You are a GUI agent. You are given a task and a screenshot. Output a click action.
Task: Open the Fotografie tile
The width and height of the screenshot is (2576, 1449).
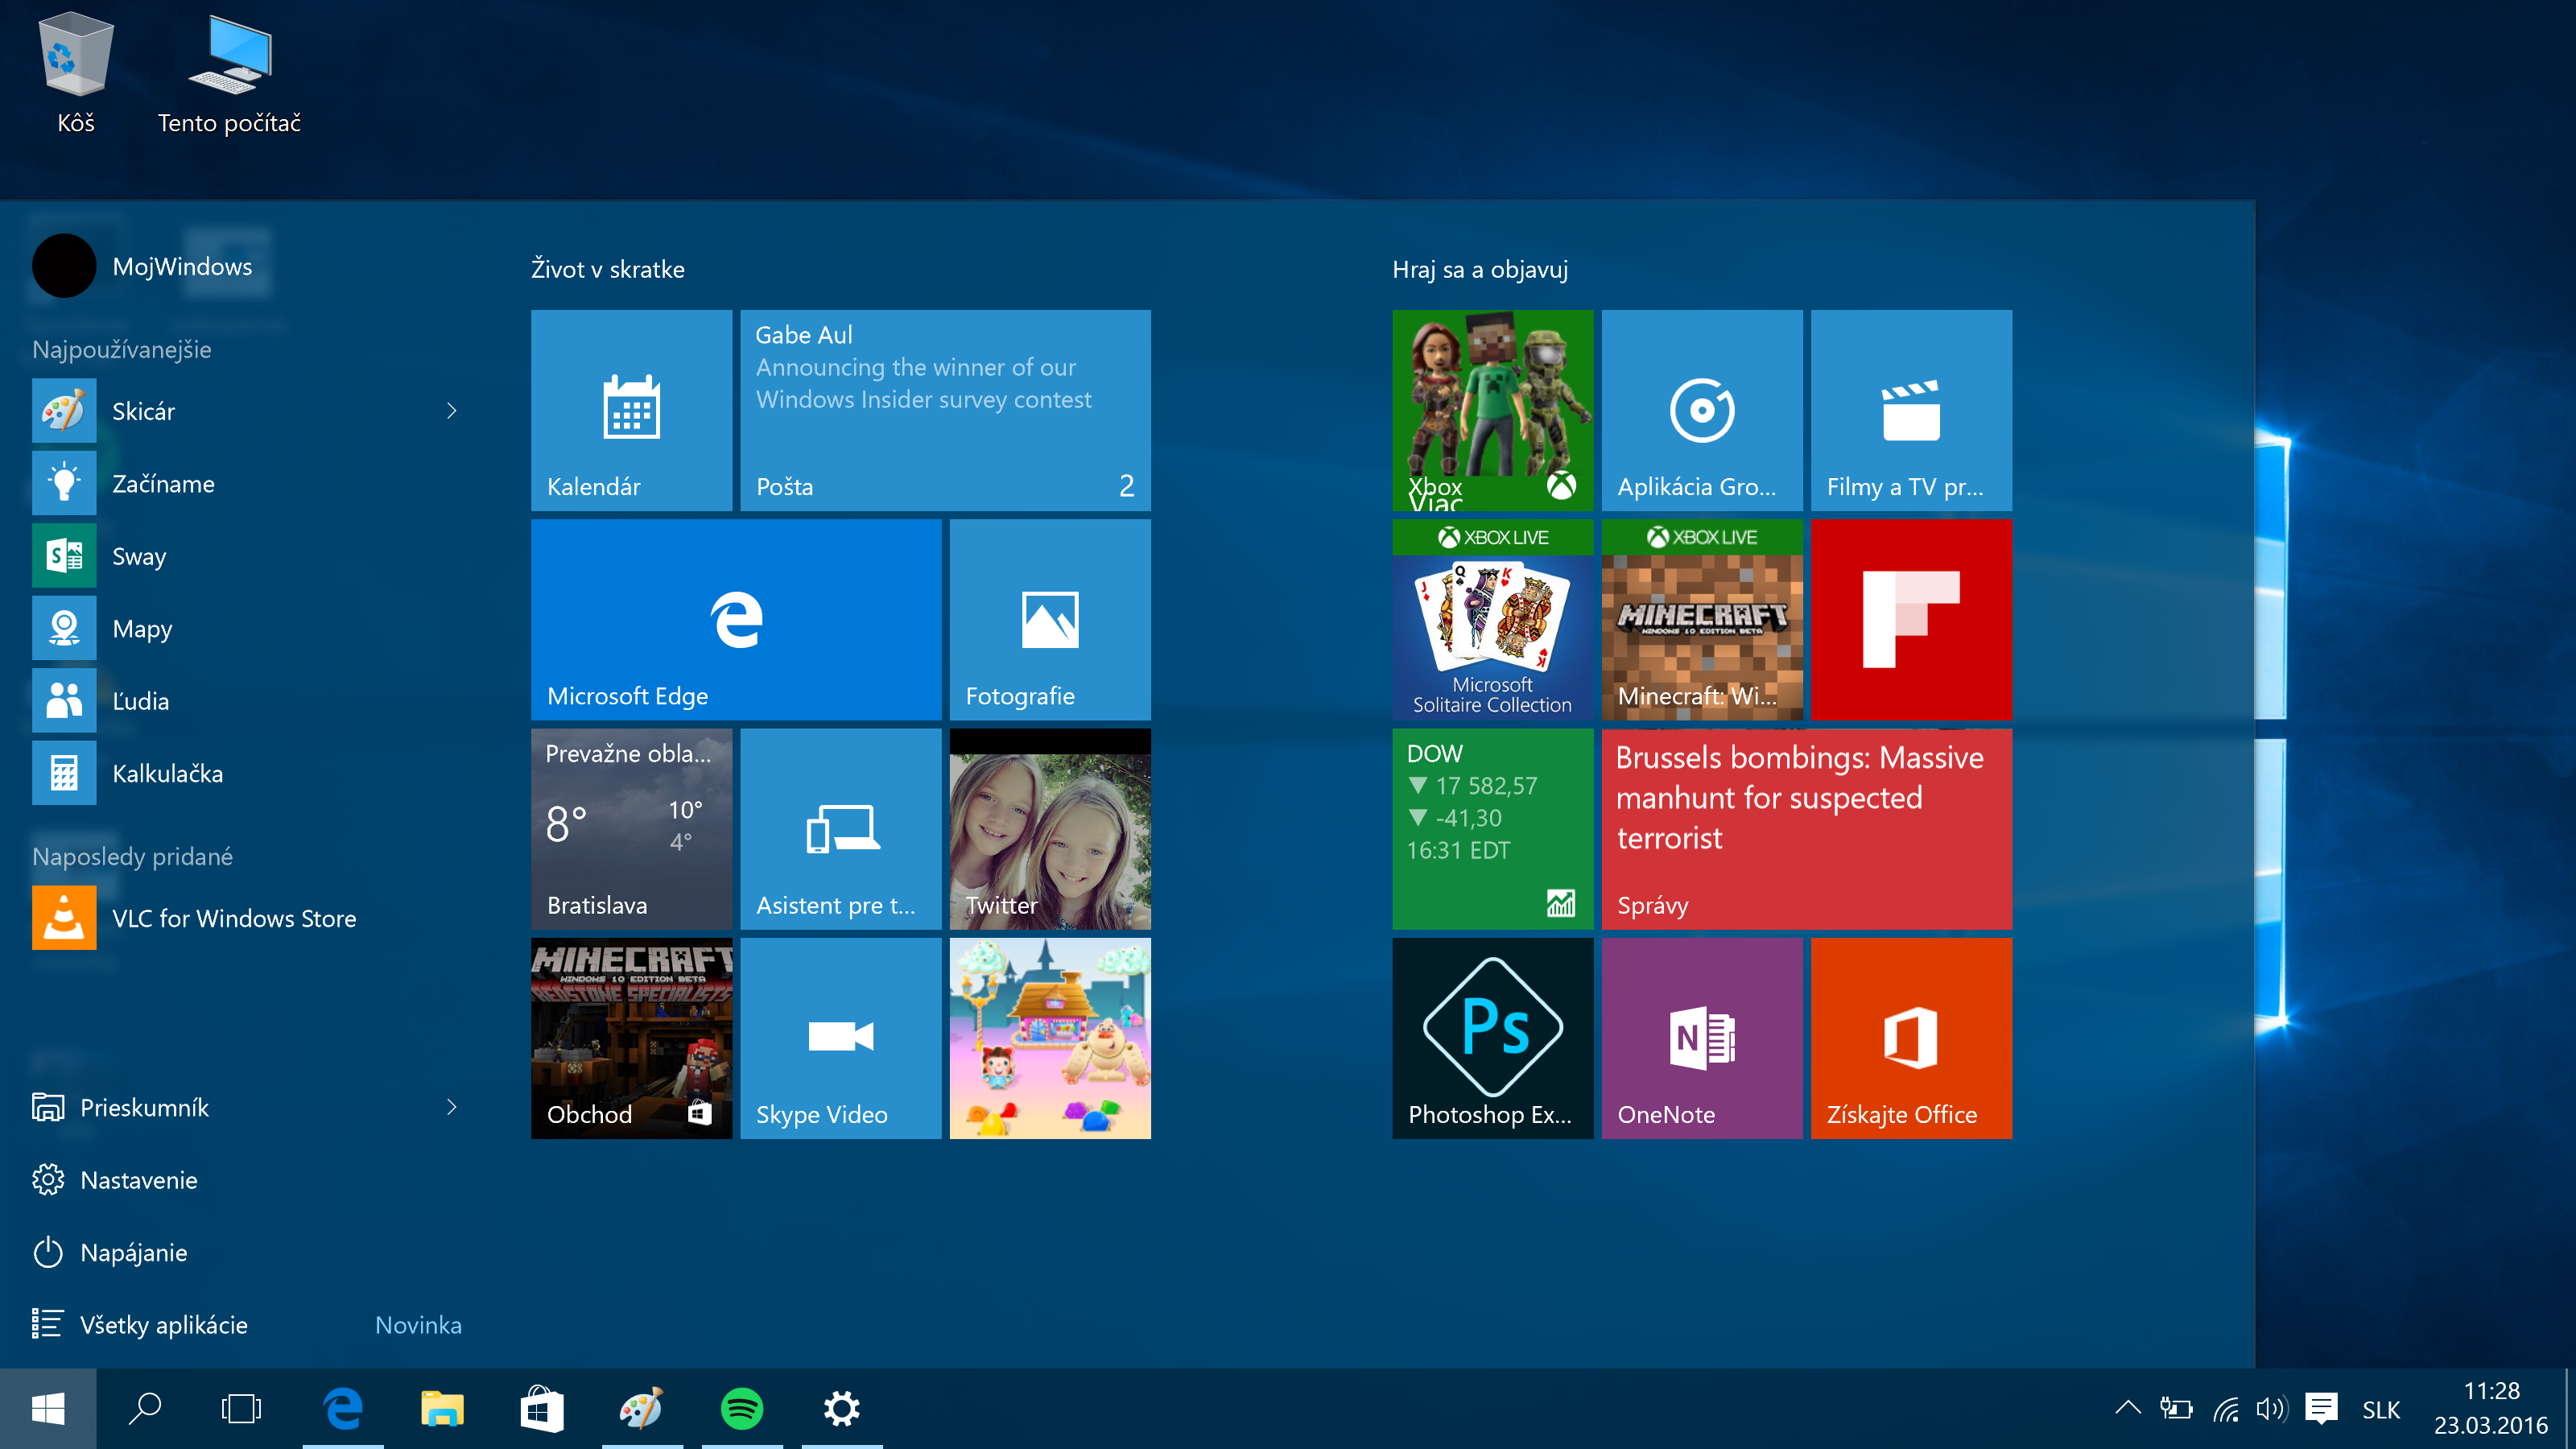coord(1050,619)
